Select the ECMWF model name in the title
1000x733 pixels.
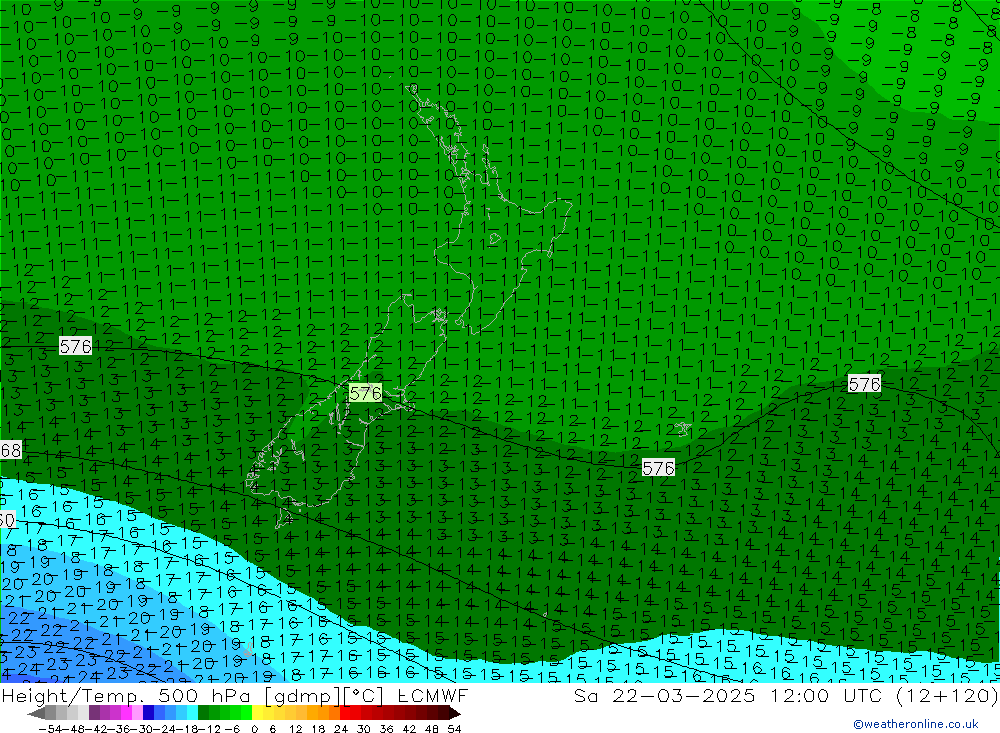[x=432, y=695]
